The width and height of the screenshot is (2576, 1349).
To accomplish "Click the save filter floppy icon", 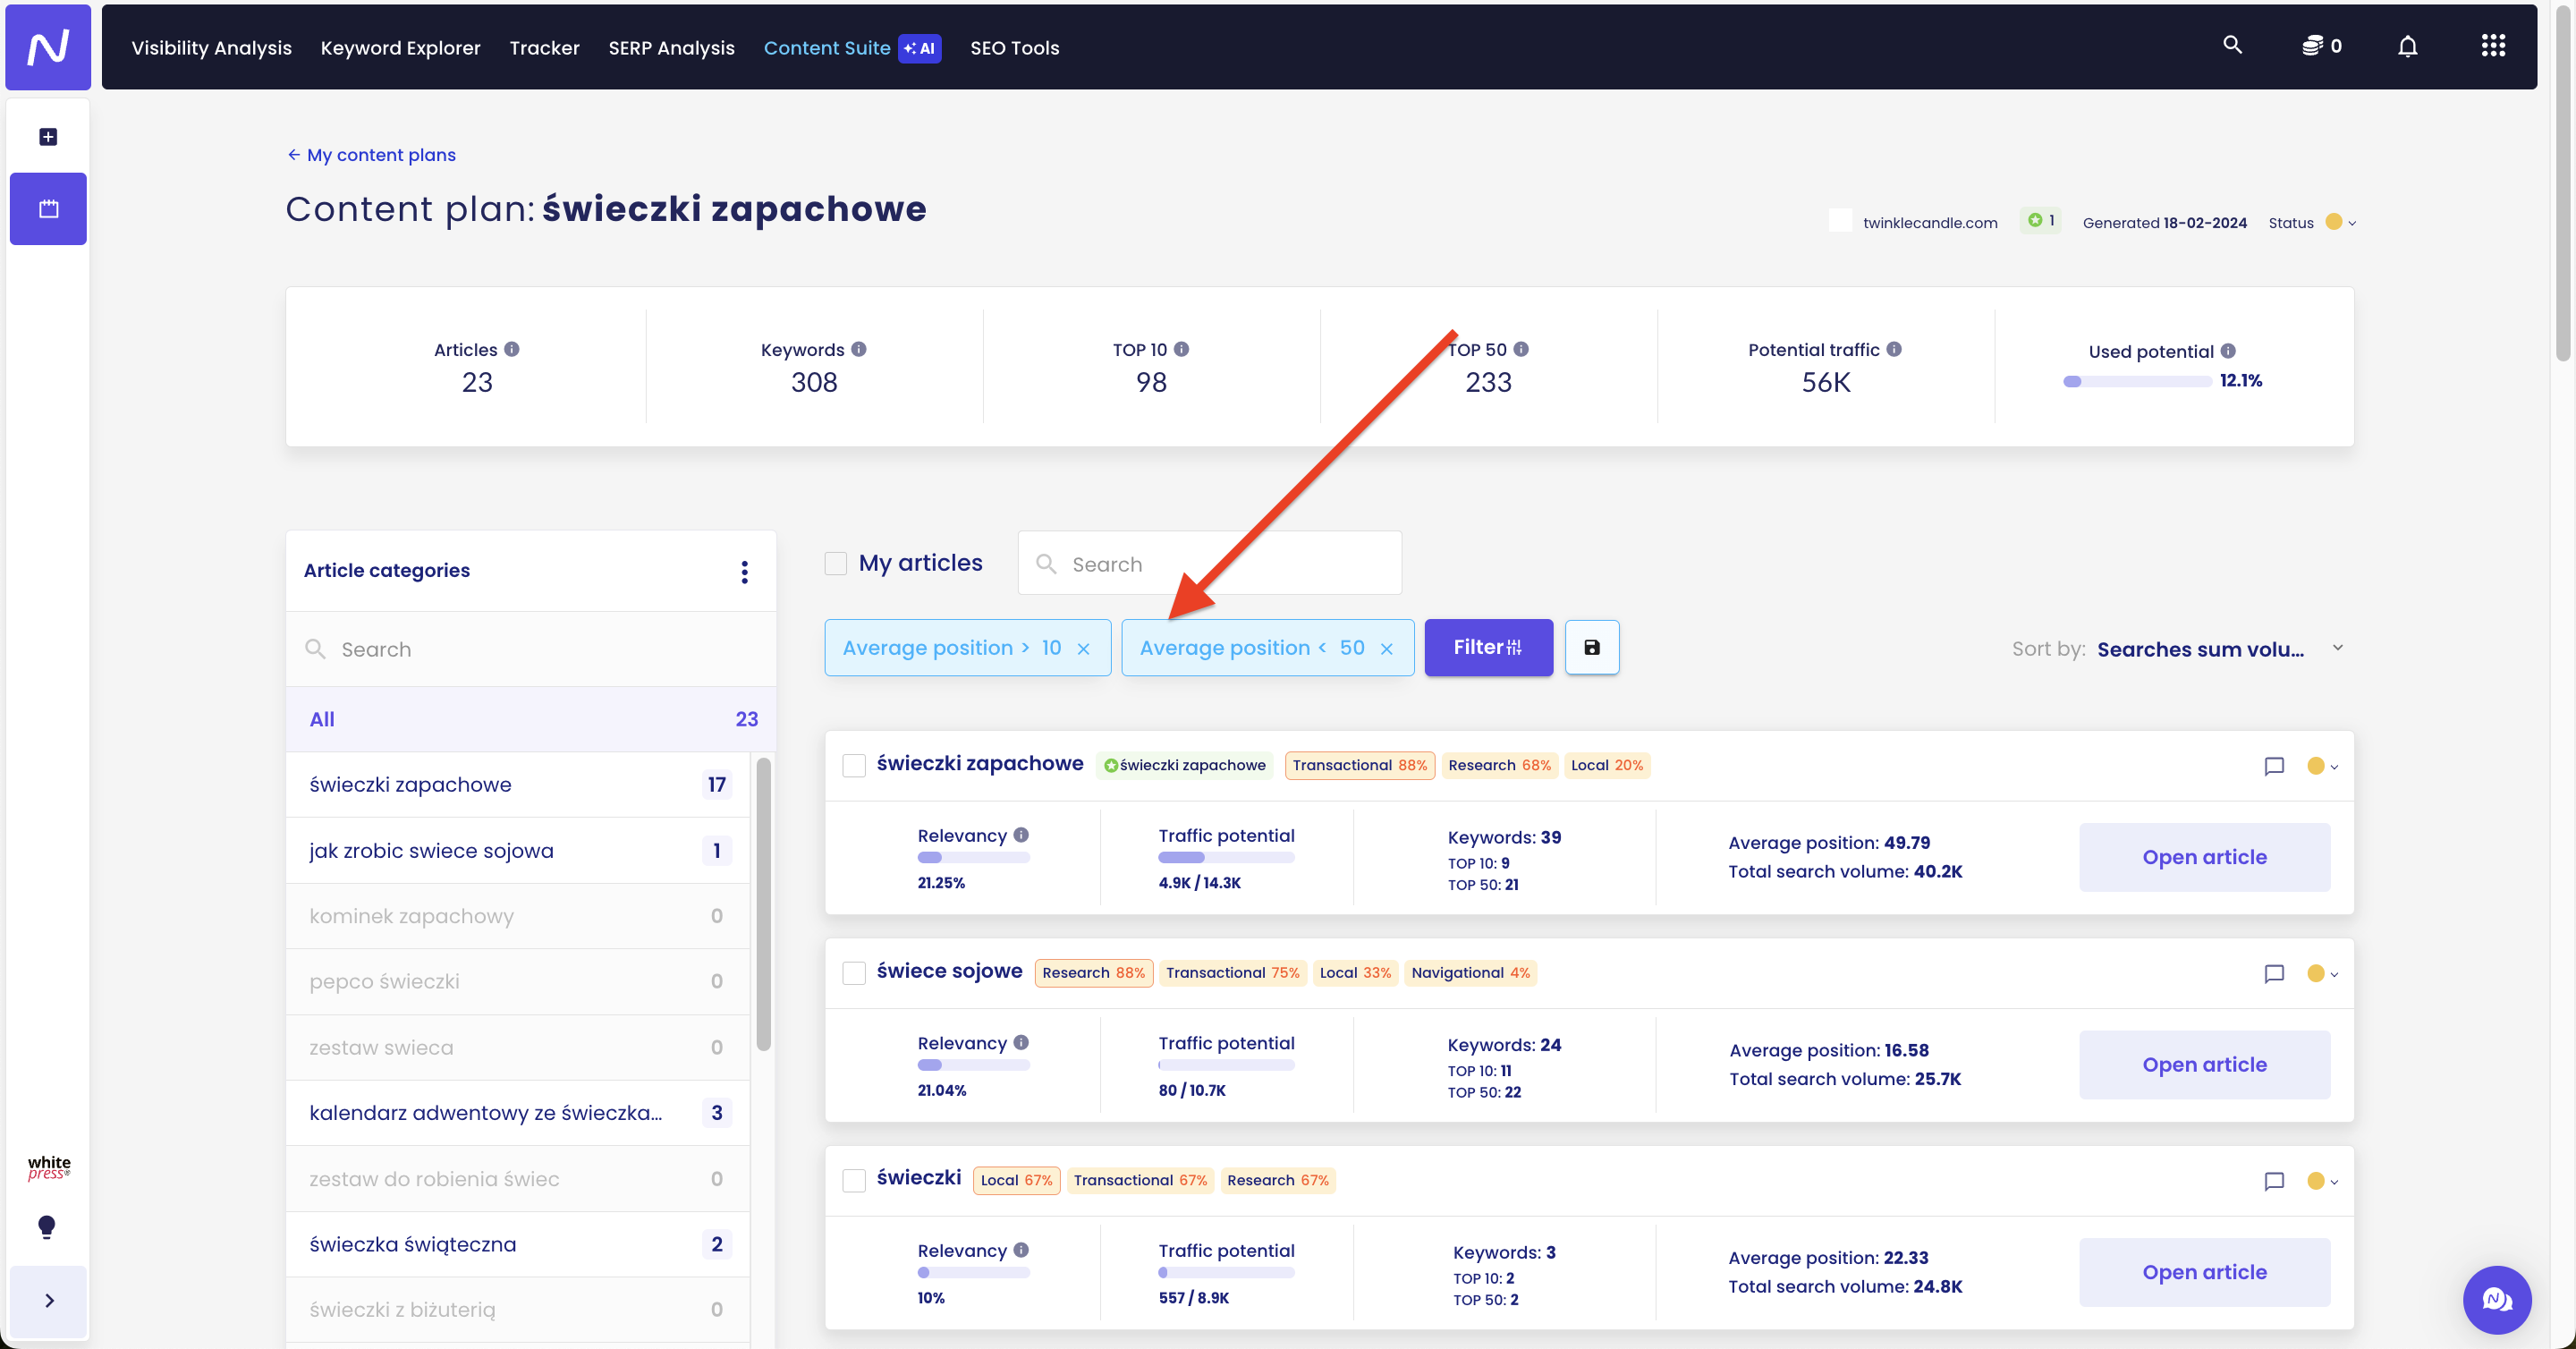I will [1591, 647].
